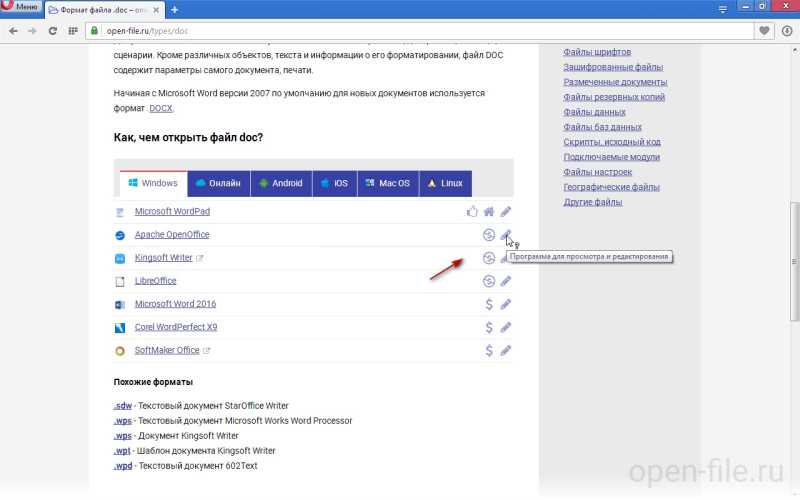Image resolution: width=800 pixels, height=500 pixels.
Task: Click the browser back arrow
Action: [13, 31]
